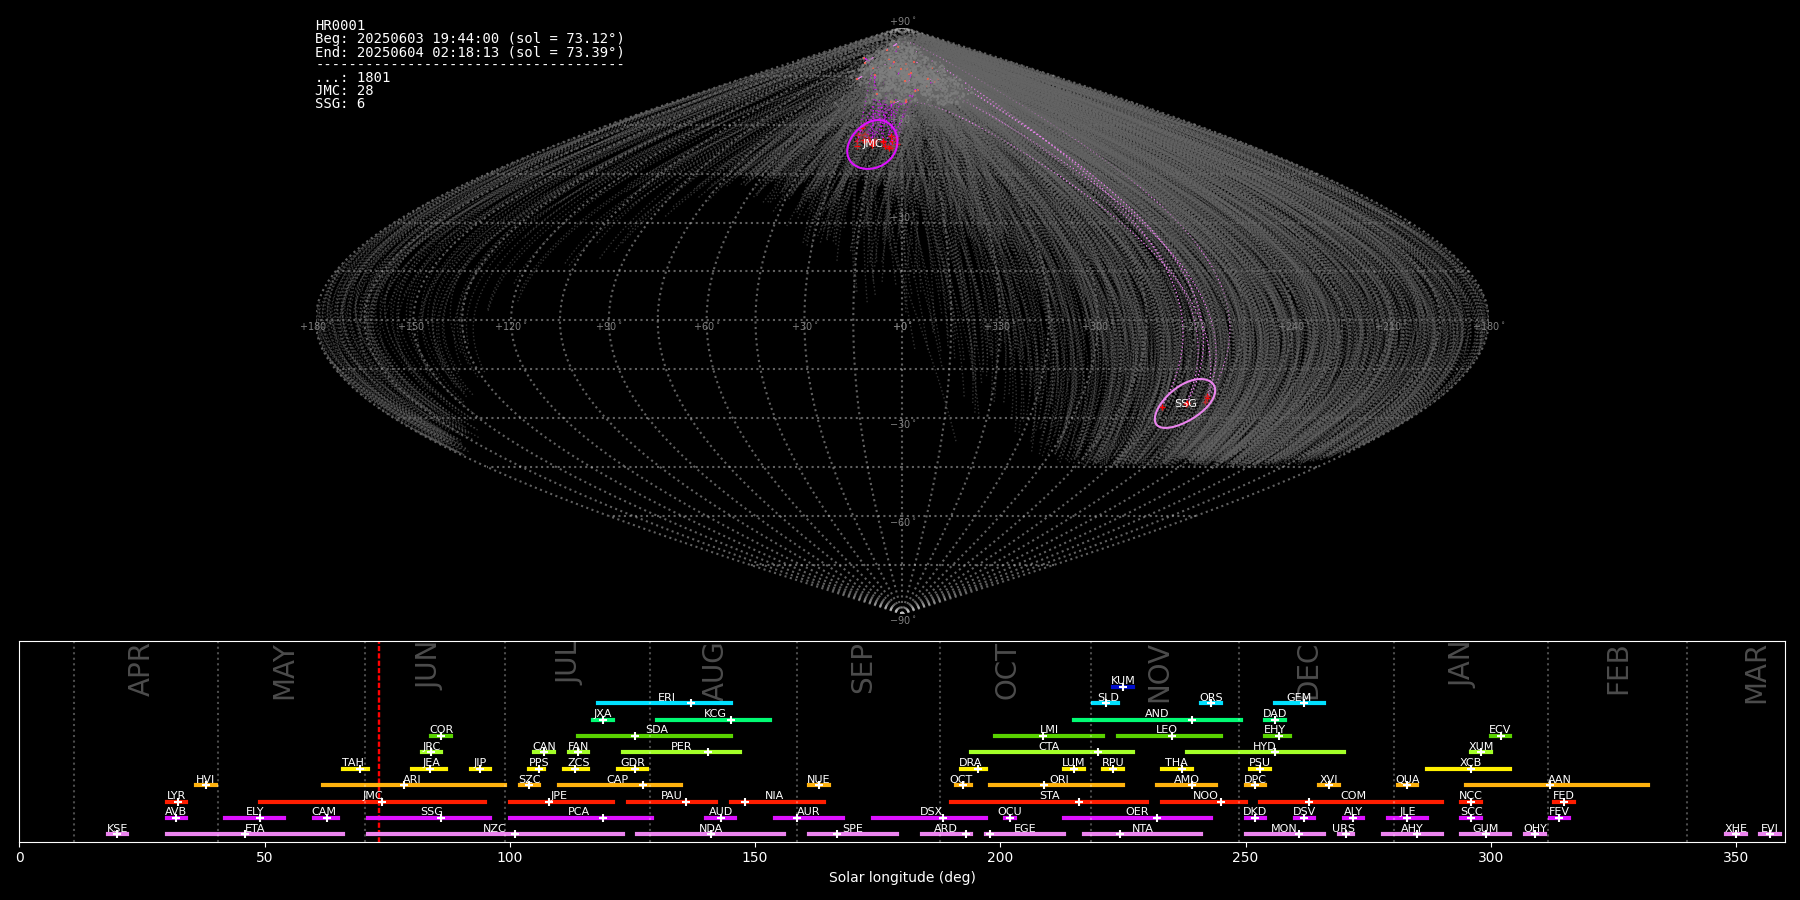Image resolution: width=1800 pixels, height=900 pixels.
Task: Click the JXA shower label in timeline
Action: coord(602,714)
